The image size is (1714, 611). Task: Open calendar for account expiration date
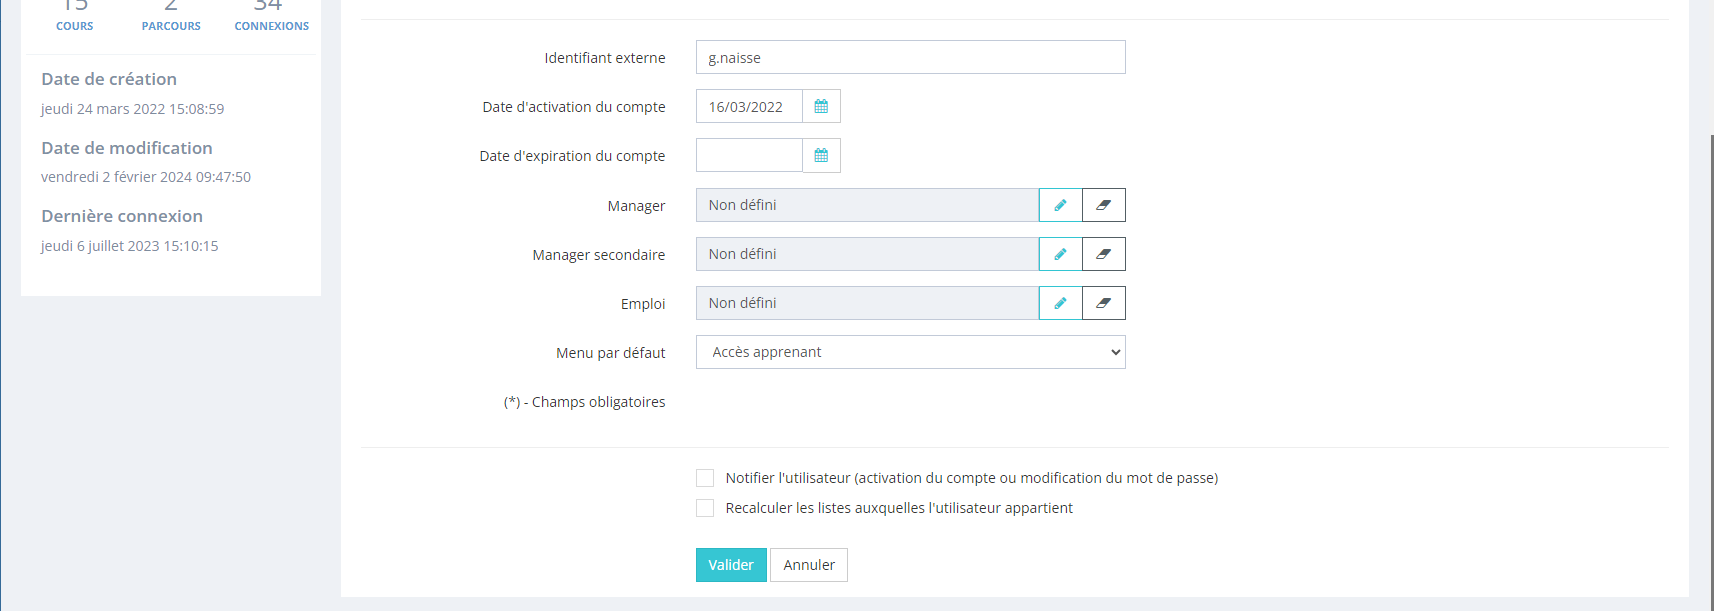[821, 156]
